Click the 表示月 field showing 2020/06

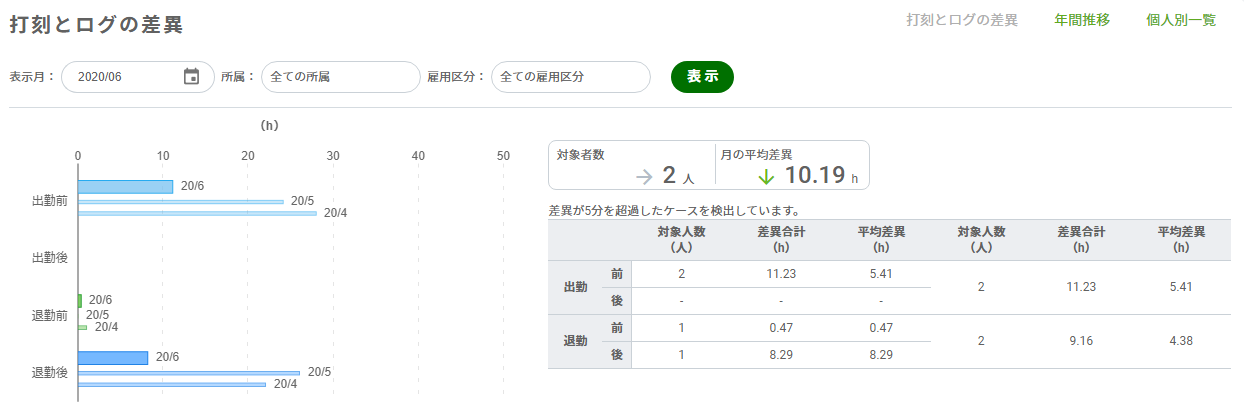(x=138, y=77)
